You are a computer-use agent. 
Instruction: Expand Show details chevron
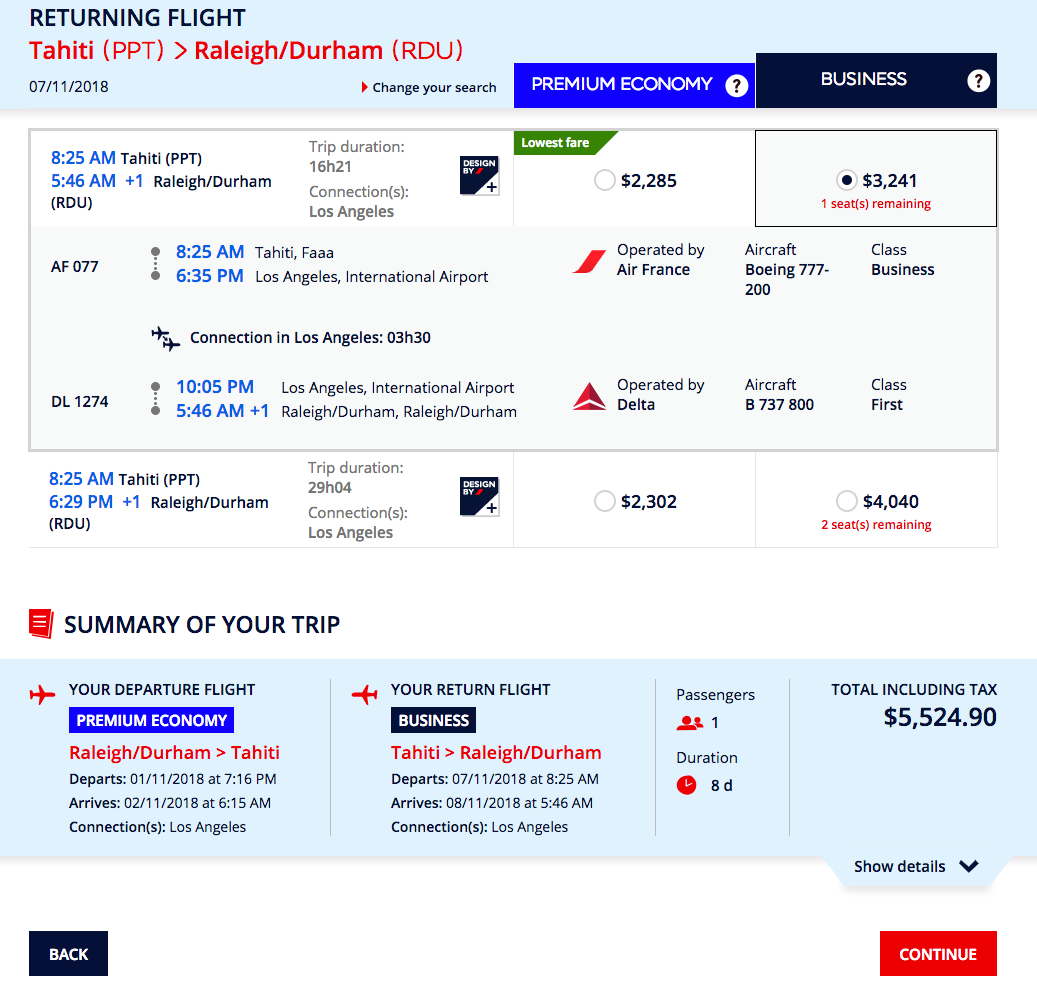969,866
